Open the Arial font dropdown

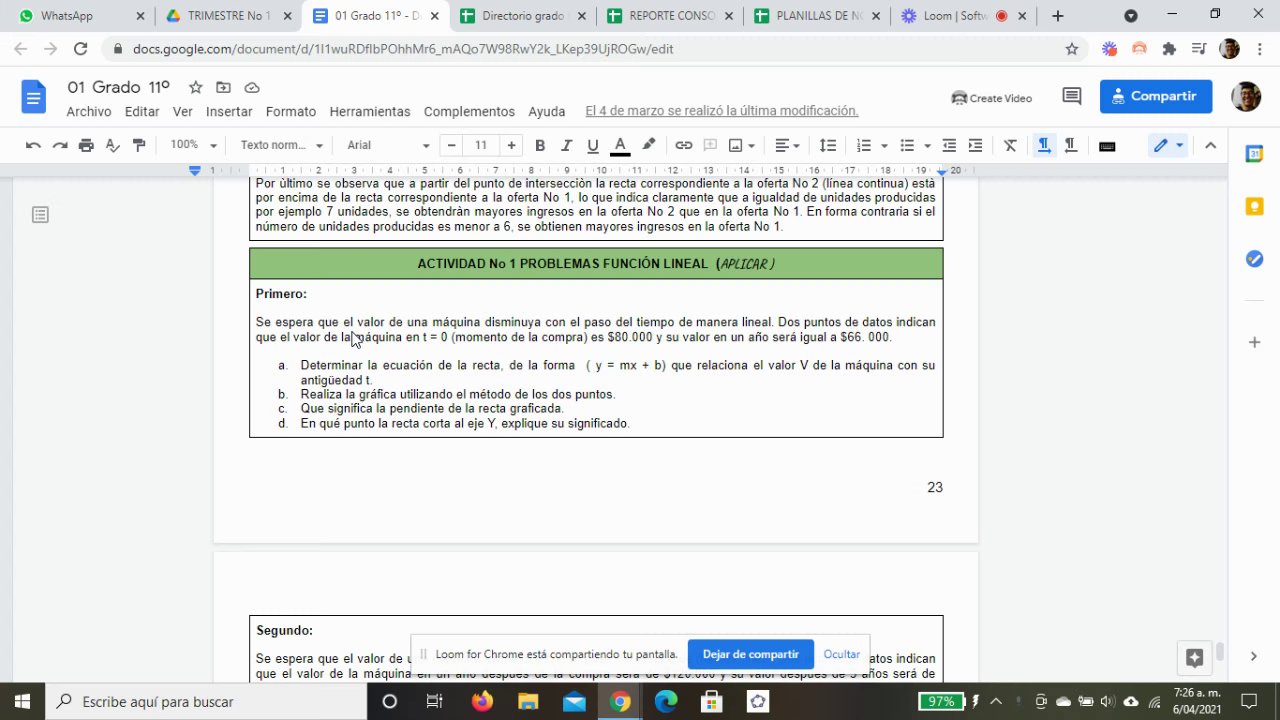click(x=388, y=146)
